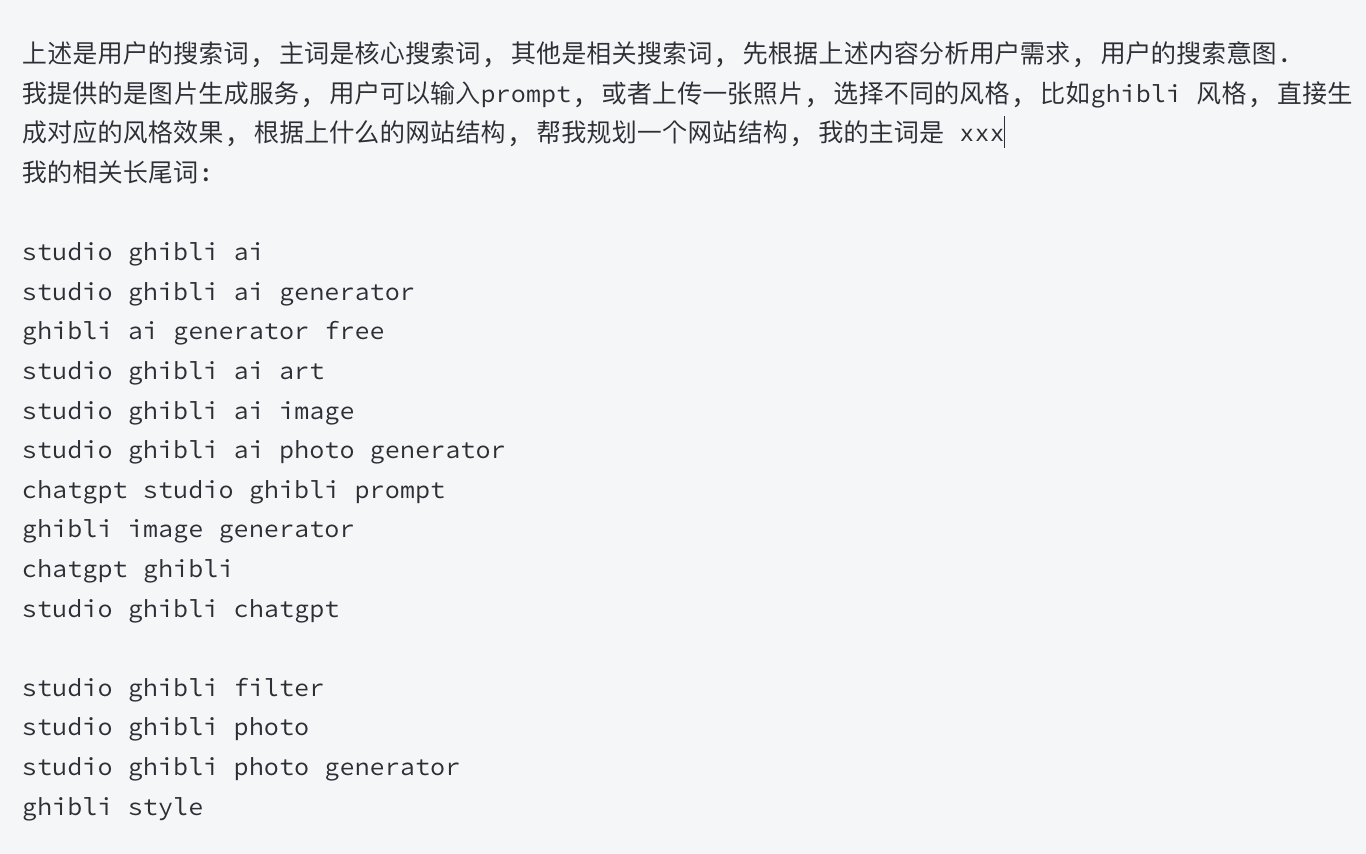Place cursor on "chatgpt studio ghibli prompt"
The width and height of the screenshot is (1366, 854).
[x=232, y=490]
